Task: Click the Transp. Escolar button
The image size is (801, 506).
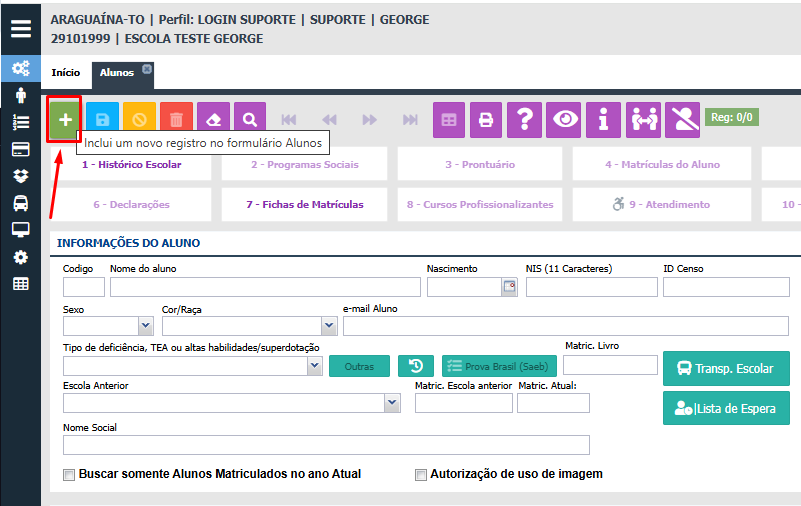Action: point(726,368)
